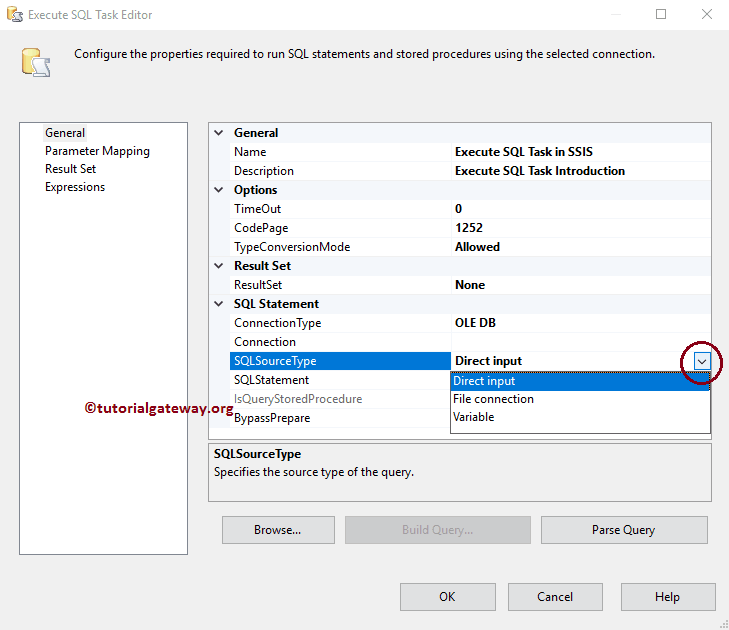Collapse the SQL Statement property section
729x630 pixels.
click(x=220, y=304)
